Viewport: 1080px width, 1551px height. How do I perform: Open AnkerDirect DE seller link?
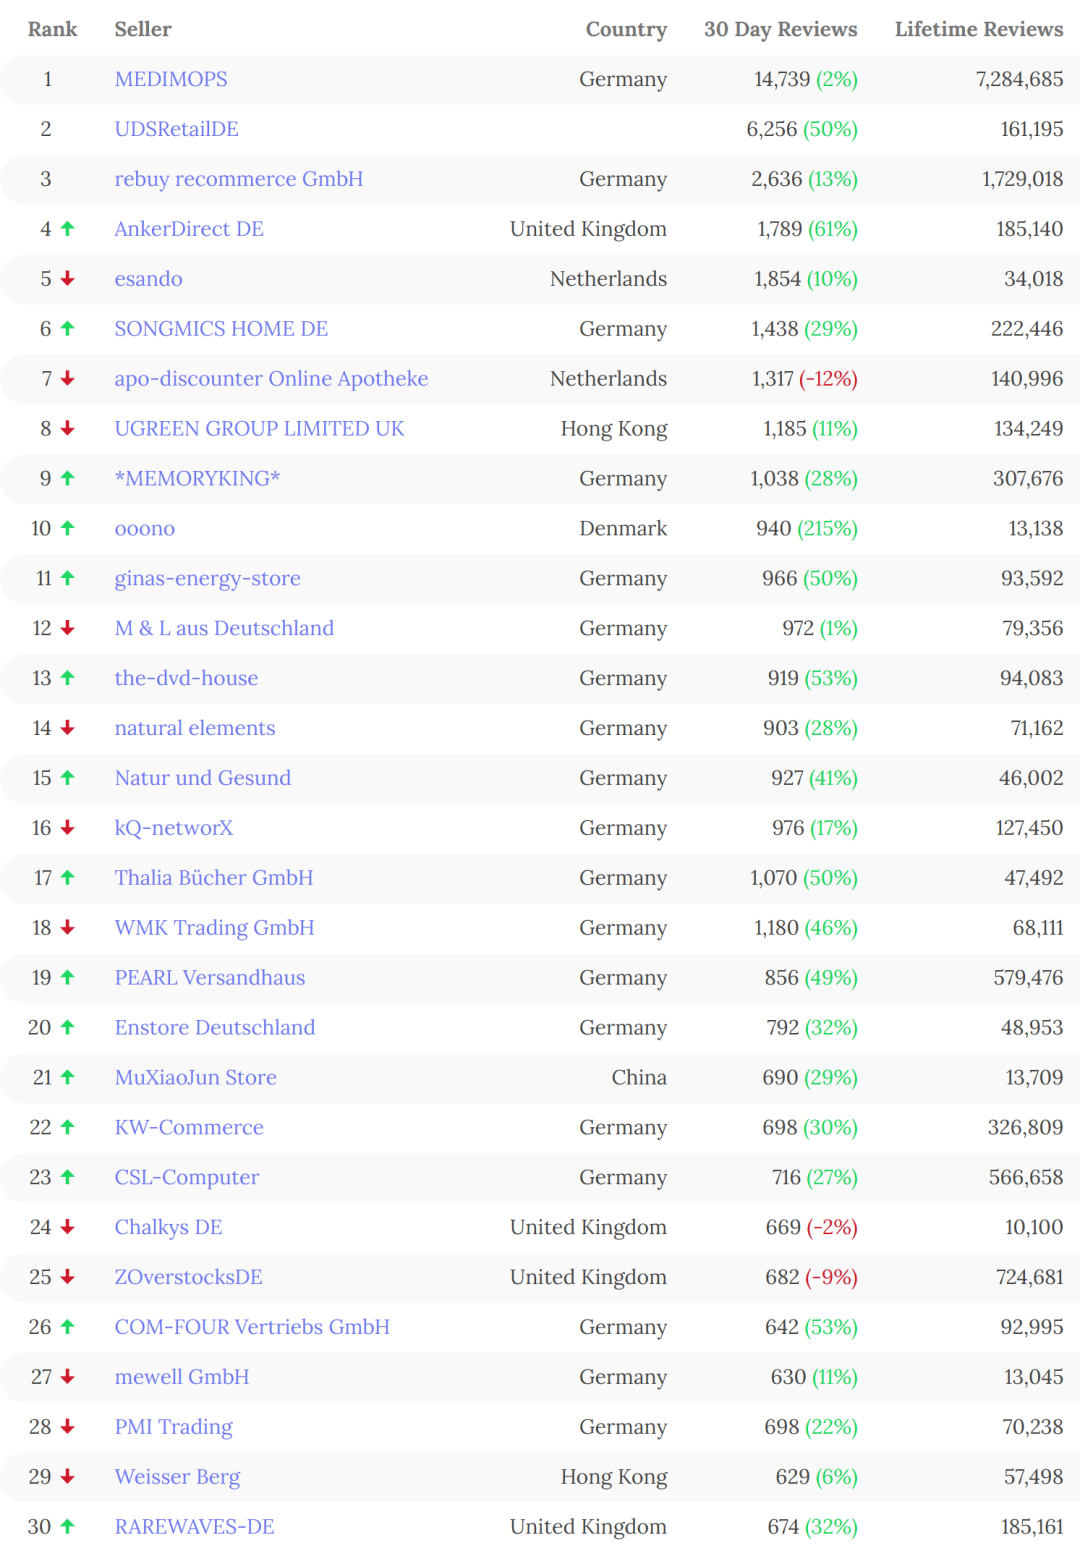coord(189,229)
